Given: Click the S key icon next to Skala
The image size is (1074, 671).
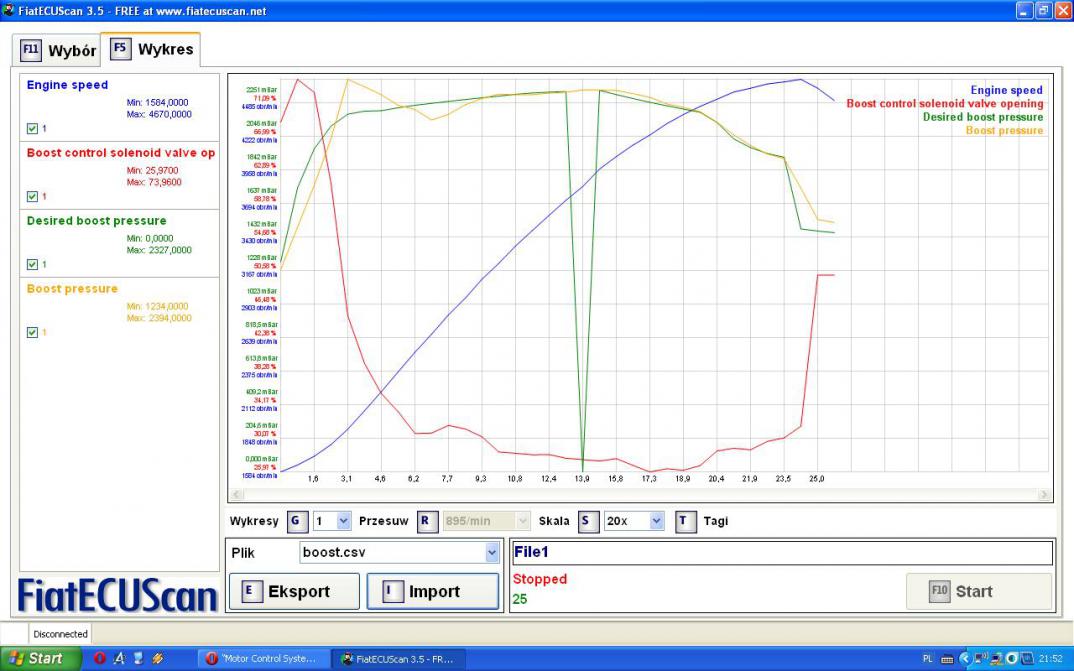Looking at the screenshot, I should (587, 521).
